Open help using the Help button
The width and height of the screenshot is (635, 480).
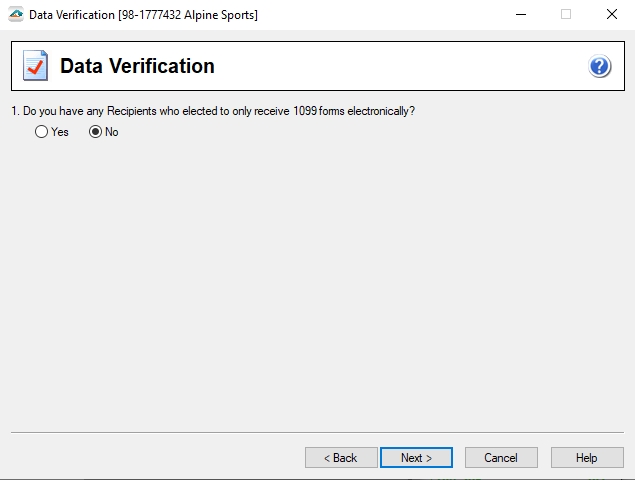[x=586, y=457]
